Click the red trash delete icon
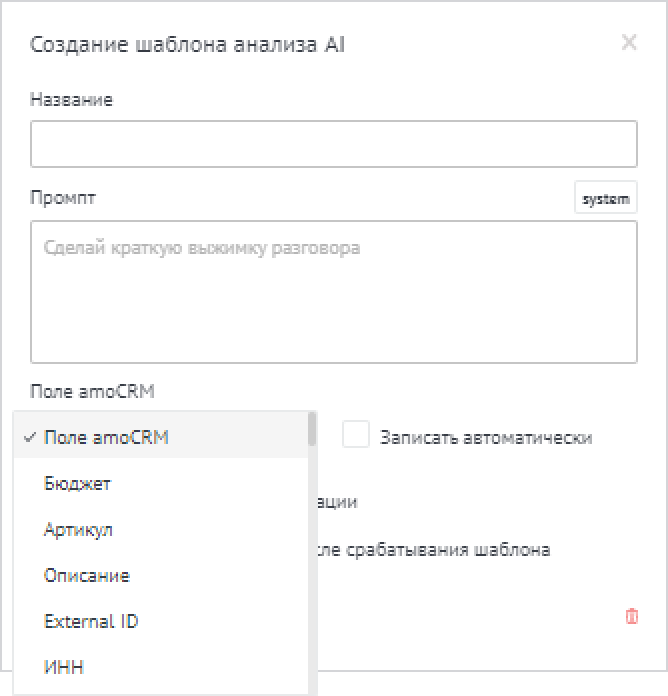668x696 pixels. 631,616
